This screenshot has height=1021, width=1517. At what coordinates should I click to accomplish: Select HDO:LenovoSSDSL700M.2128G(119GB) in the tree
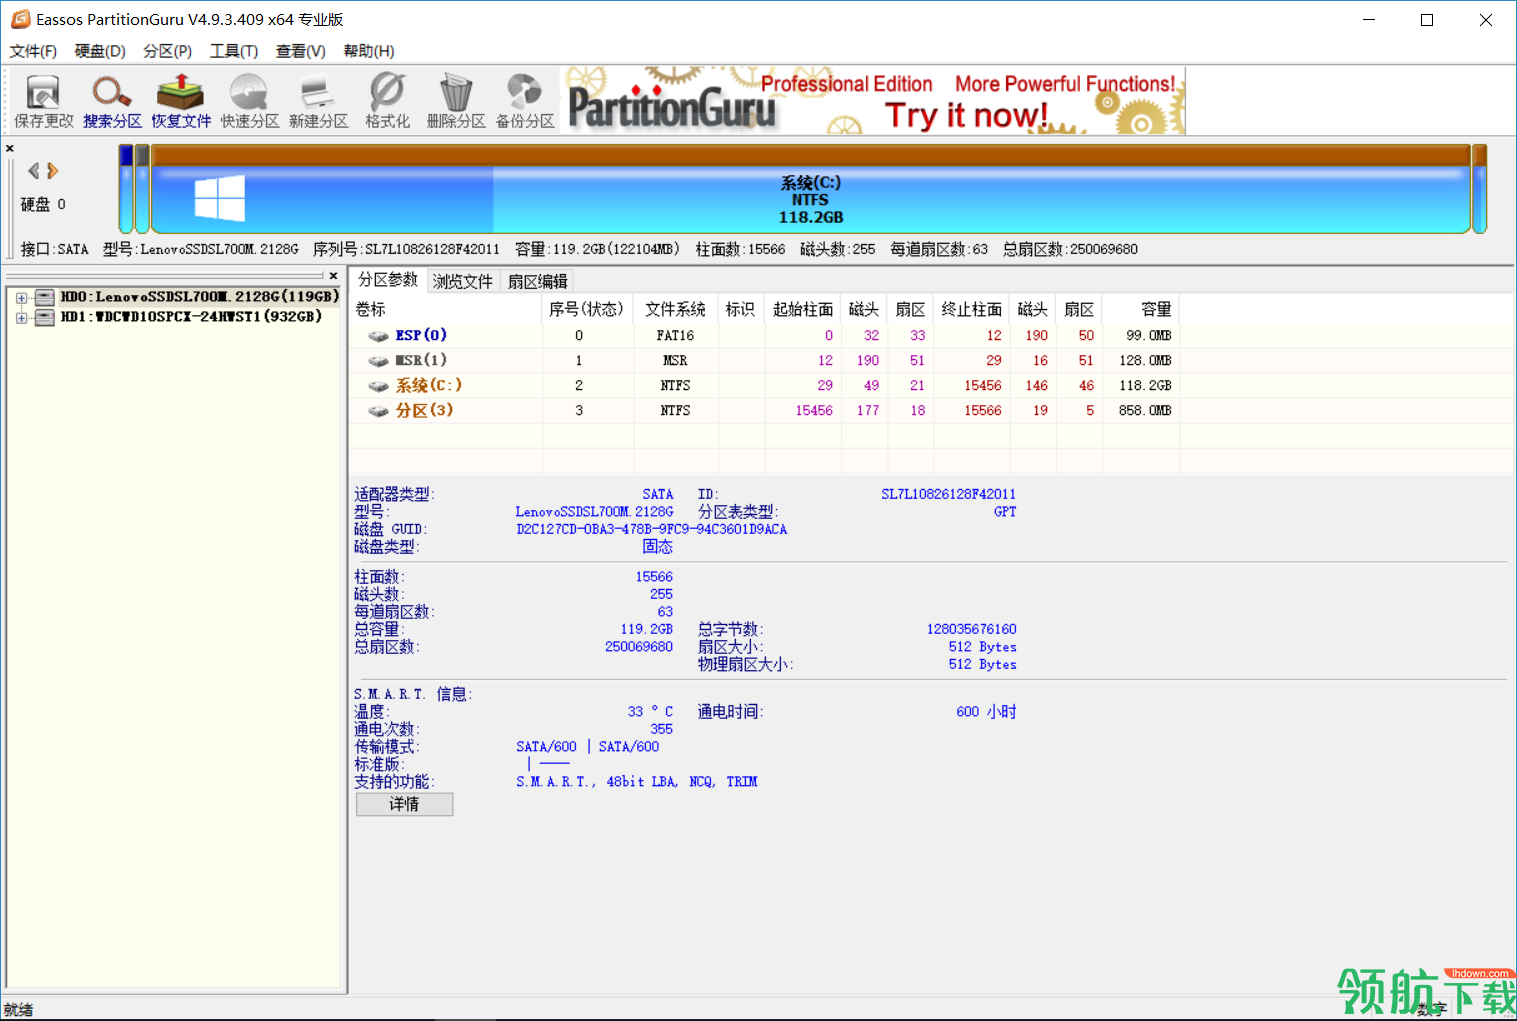(200, 297)
